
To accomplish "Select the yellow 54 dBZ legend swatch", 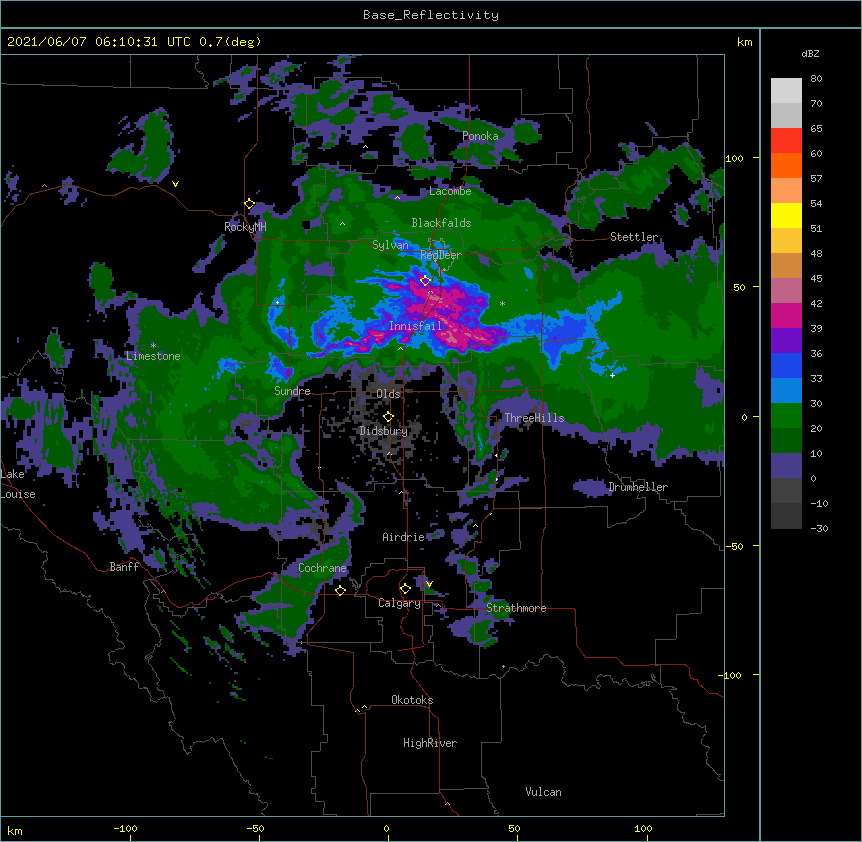I will coord(786,215).
